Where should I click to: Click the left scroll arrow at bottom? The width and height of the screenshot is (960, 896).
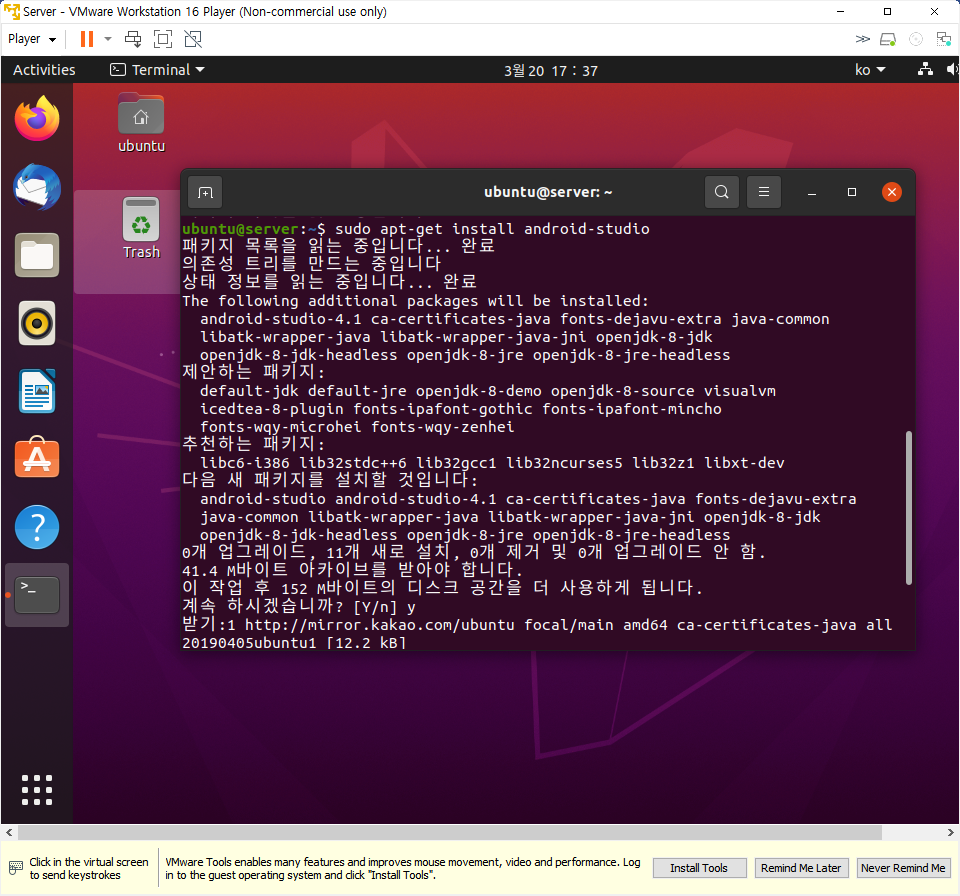tap(9, 832)
